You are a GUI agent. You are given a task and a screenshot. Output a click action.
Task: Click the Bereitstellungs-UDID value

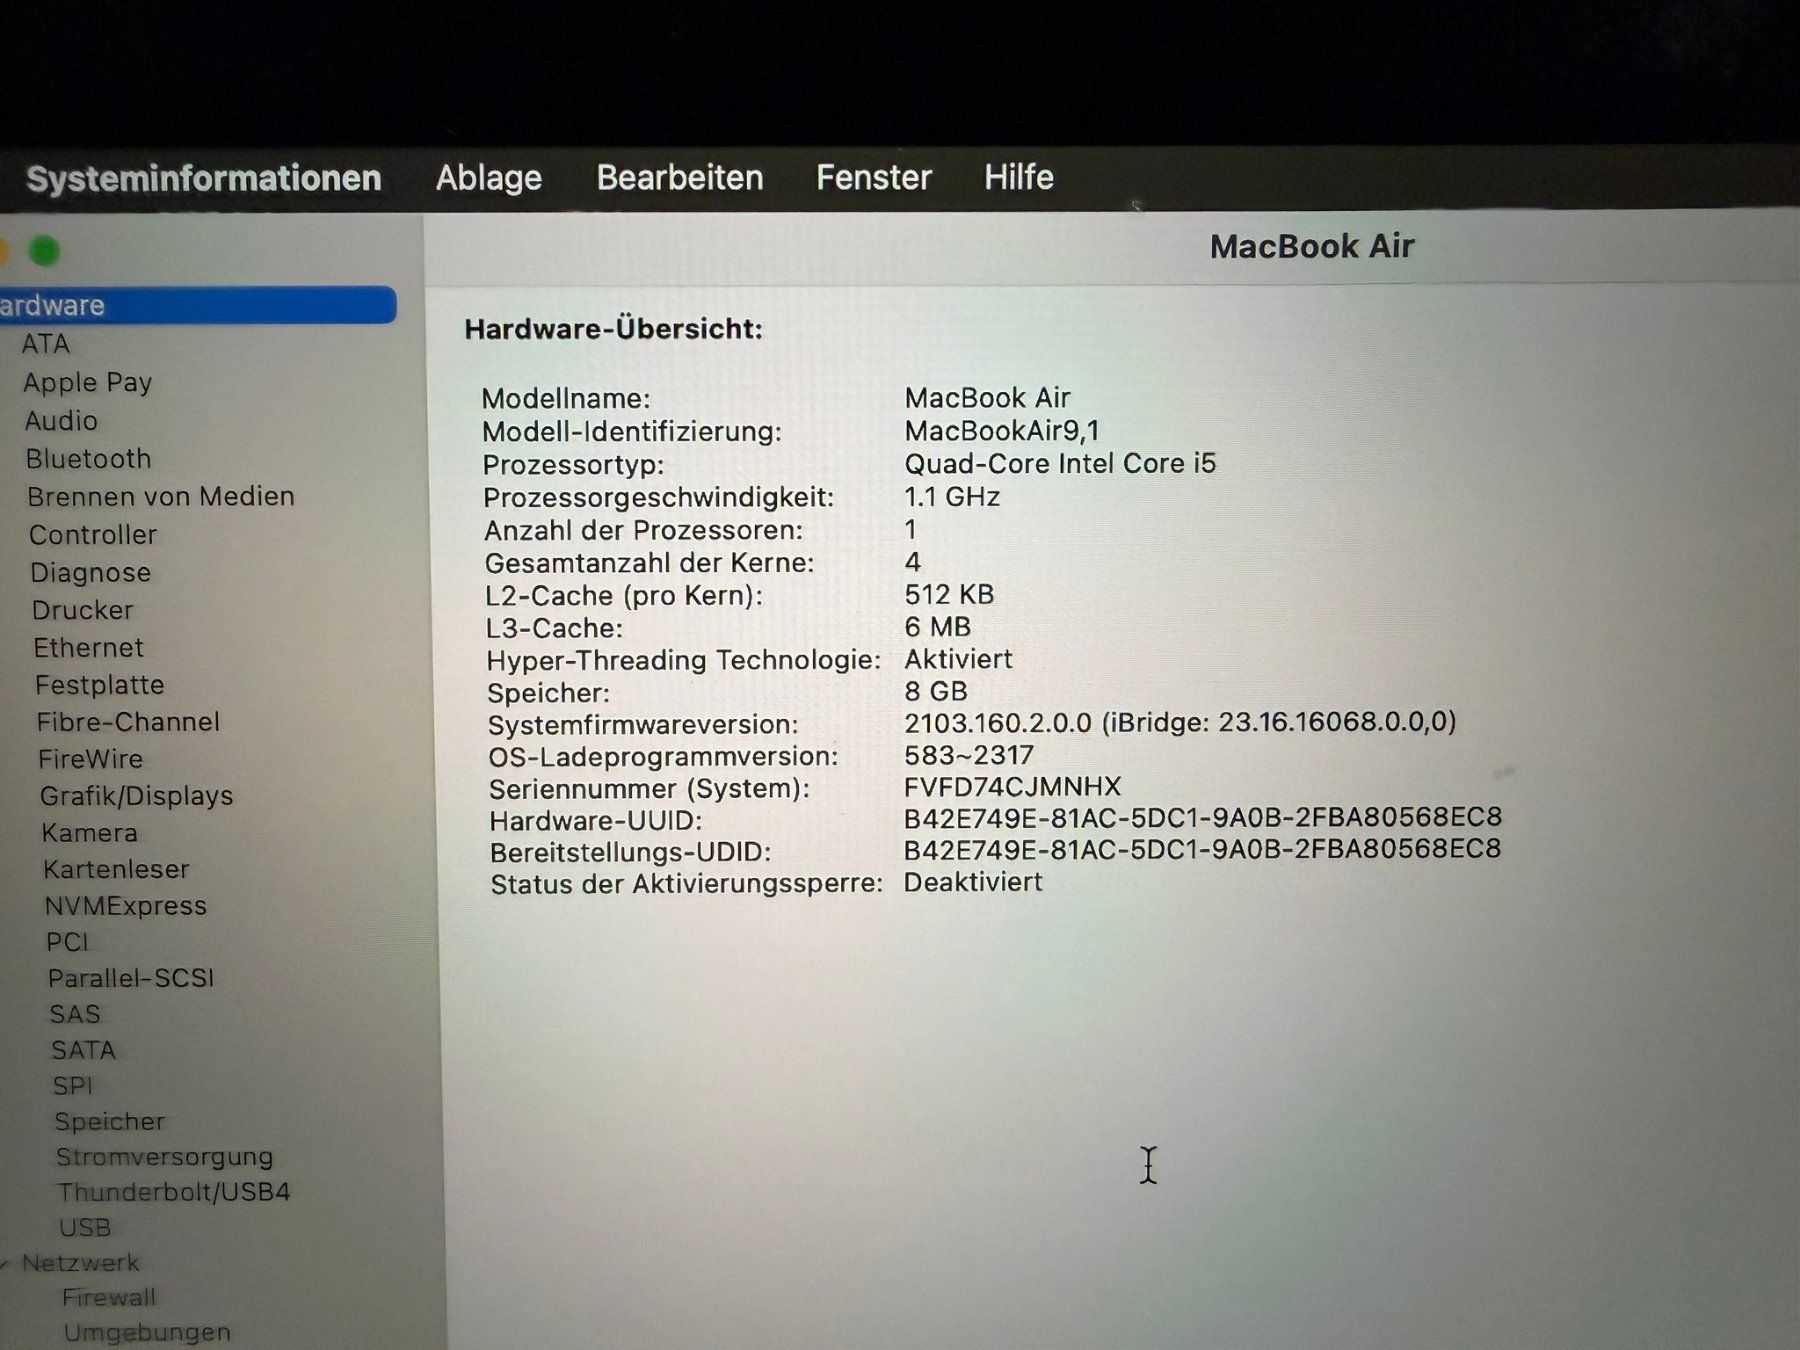coord(1202,849)
